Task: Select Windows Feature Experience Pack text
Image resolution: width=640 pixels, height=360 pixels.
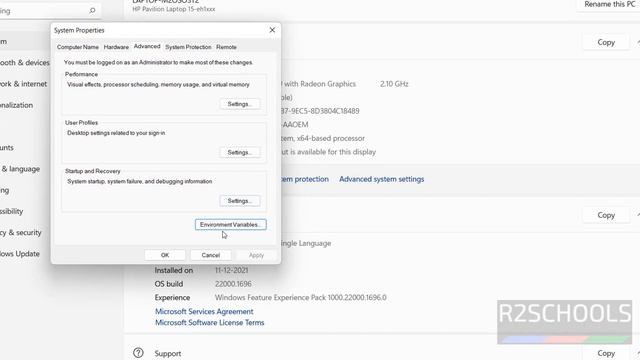Action: click(x=300, y=298)
